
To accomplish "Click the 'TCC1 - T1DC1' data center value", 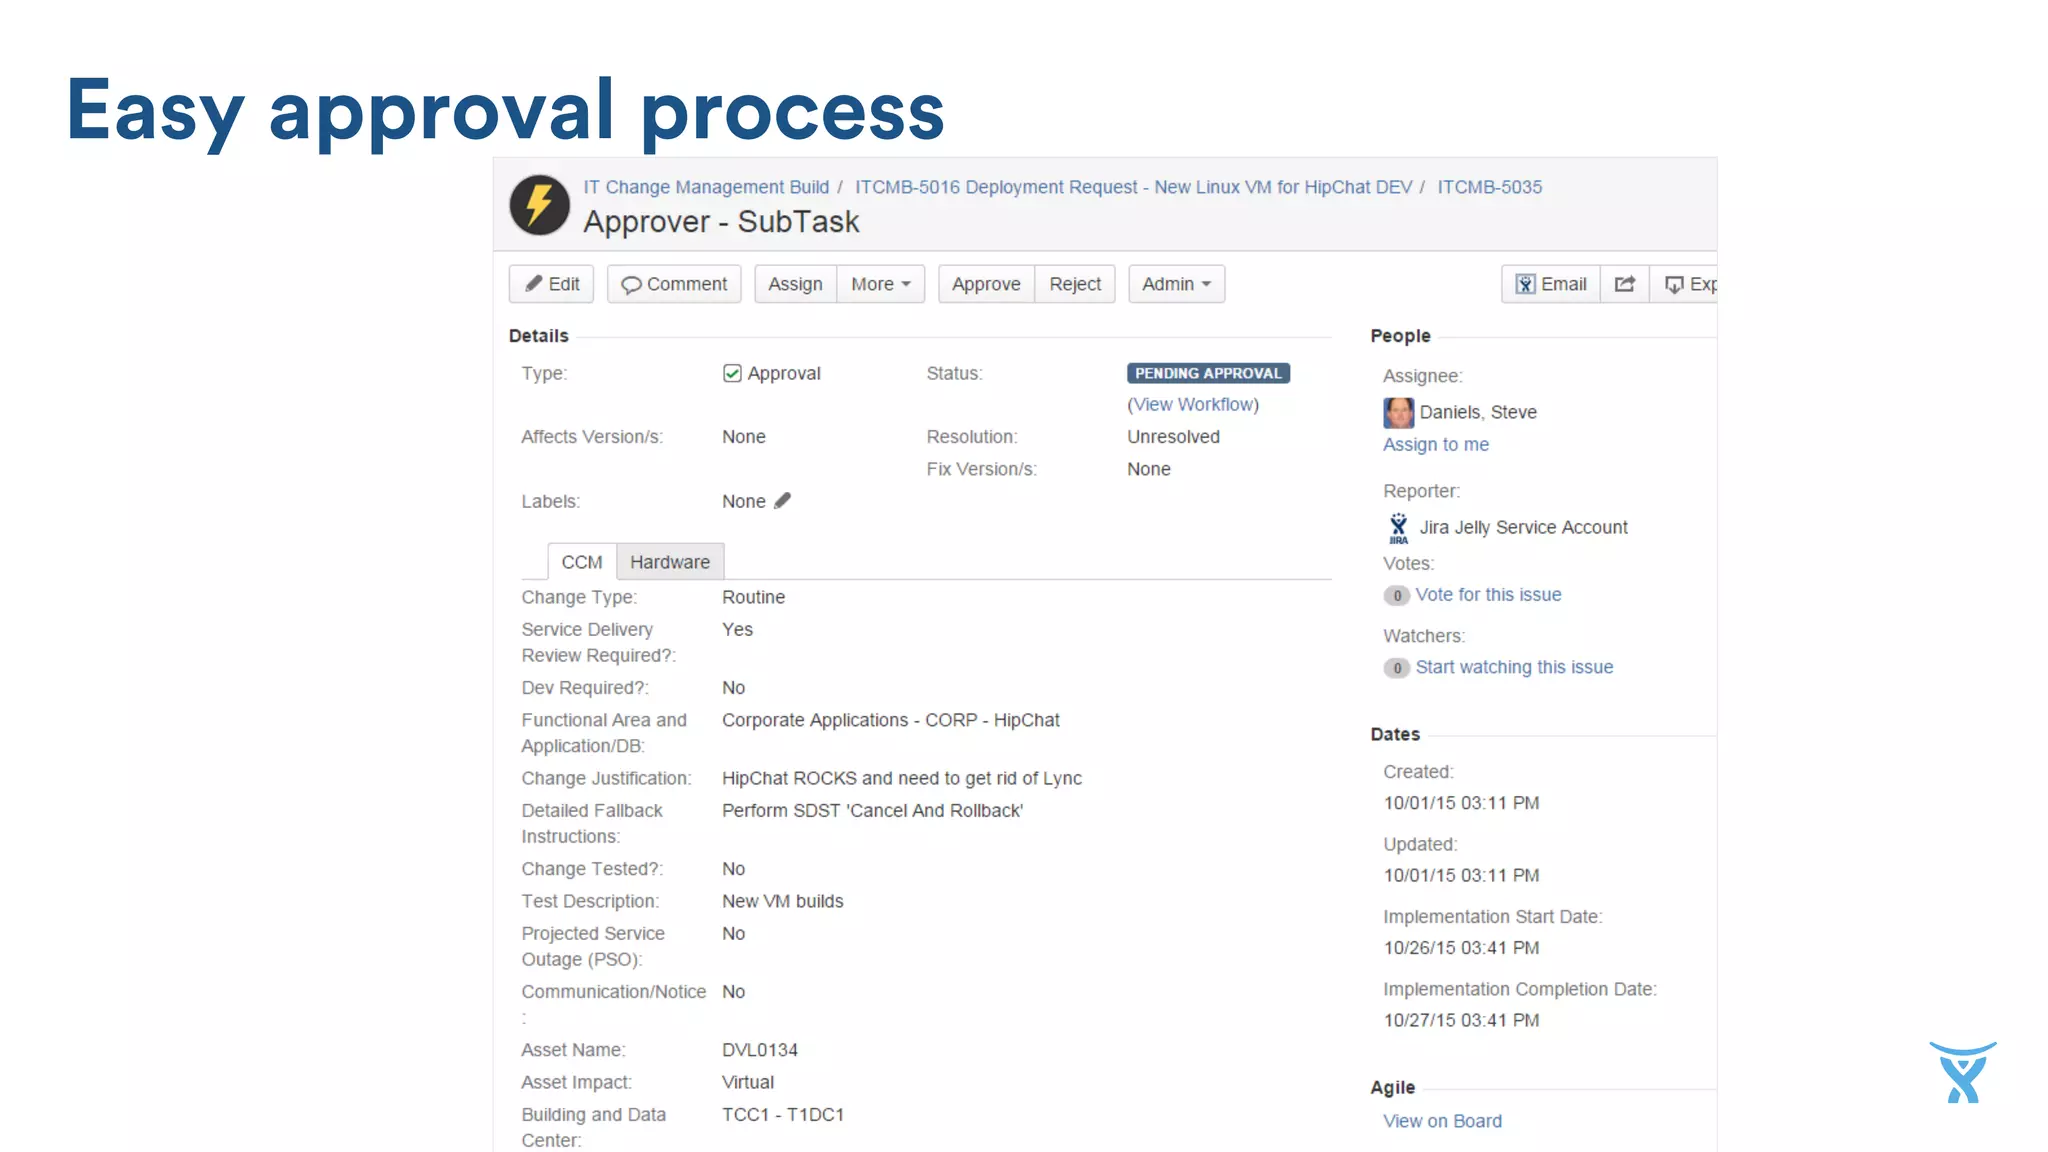I will pos(783,1114).
